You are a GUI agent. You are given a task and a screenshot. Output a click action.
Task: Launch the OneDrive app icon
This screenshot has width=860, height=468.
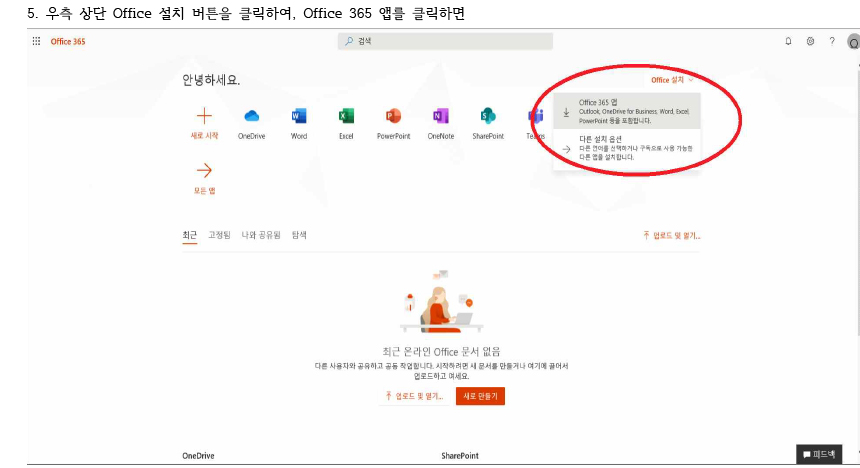click(251, 116)
